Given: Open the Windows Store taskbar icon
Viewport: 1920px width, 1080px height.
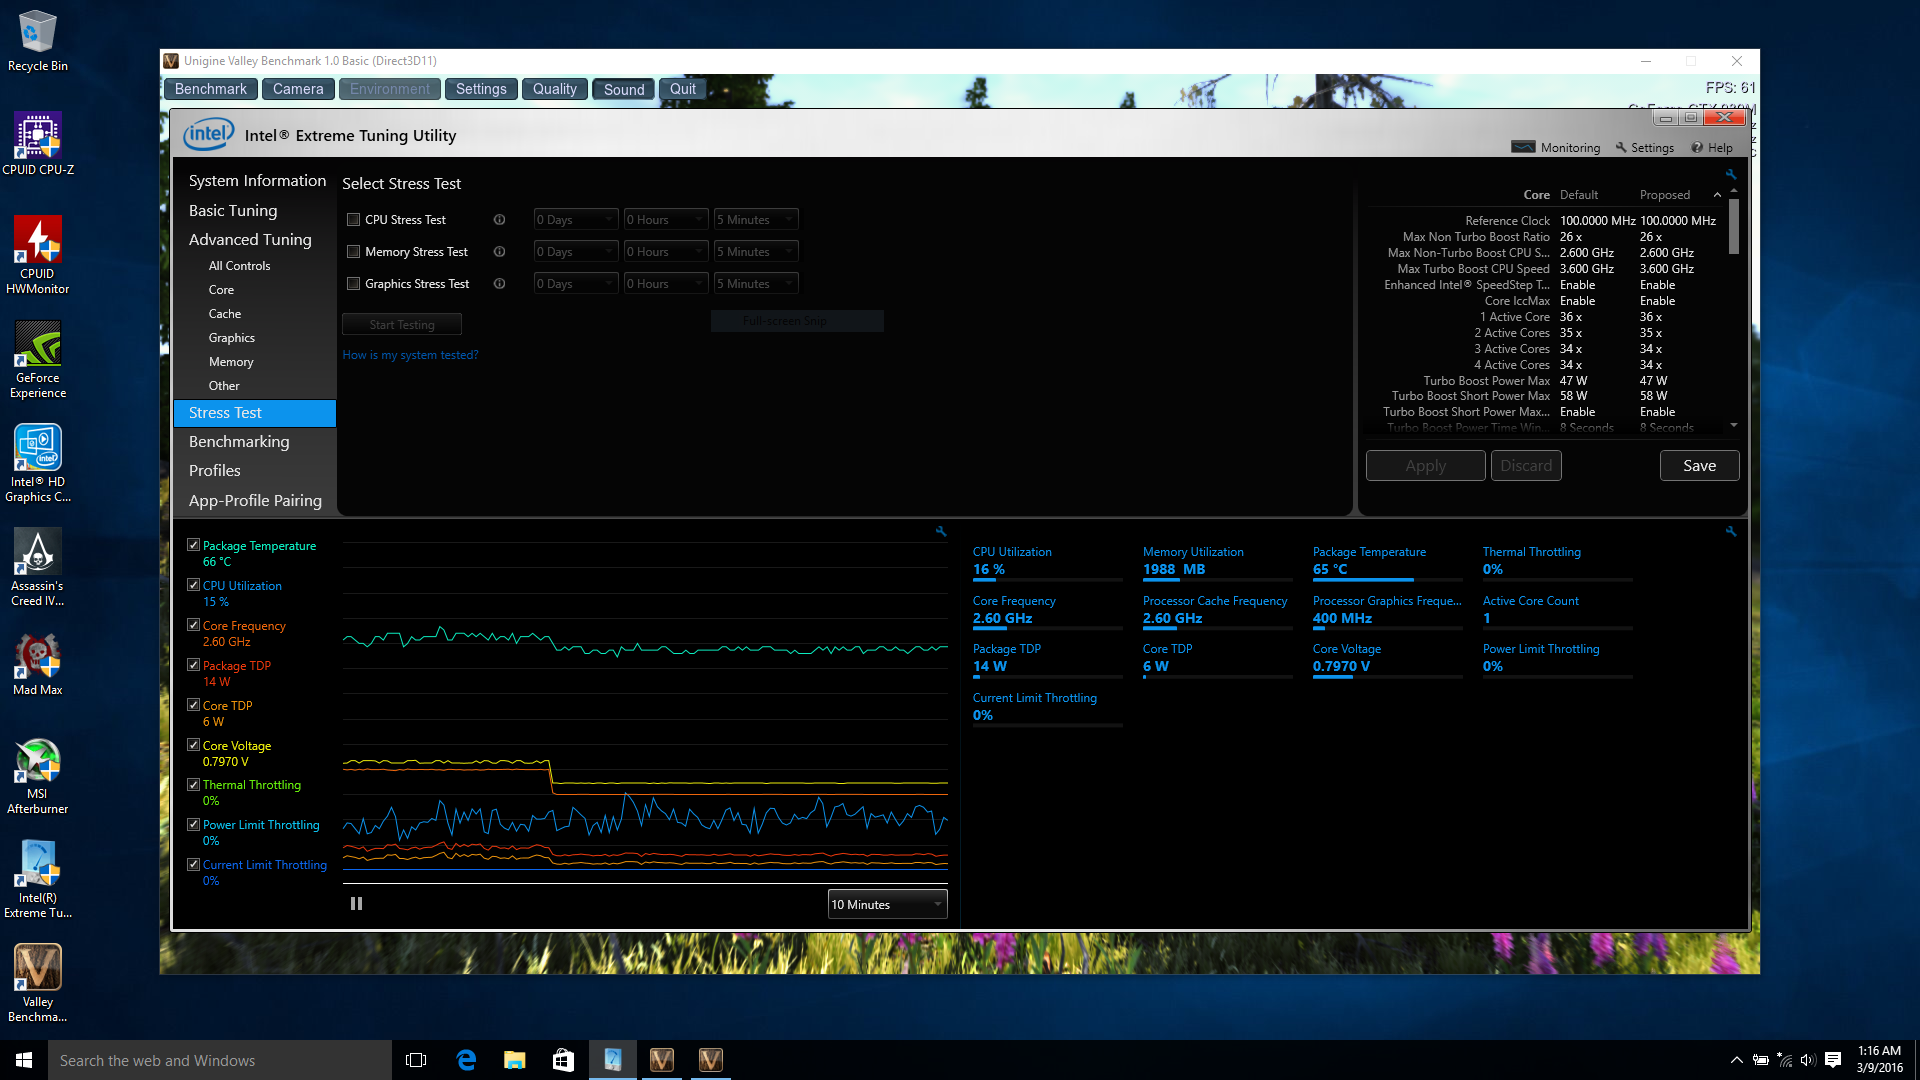Looking at the screenshot, I should (x=564, y=1060).
